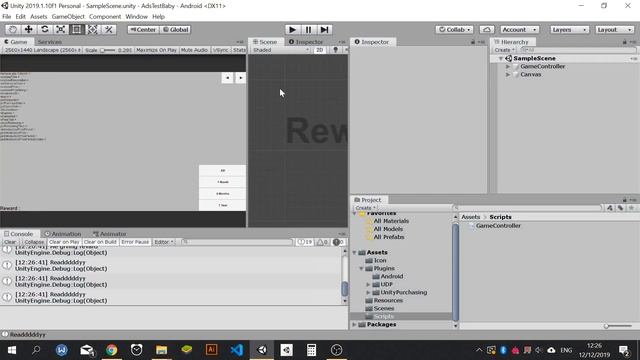
Task: Expand GameController in Hierarchy
Action: pyautogui.click(x=508, y=67)
